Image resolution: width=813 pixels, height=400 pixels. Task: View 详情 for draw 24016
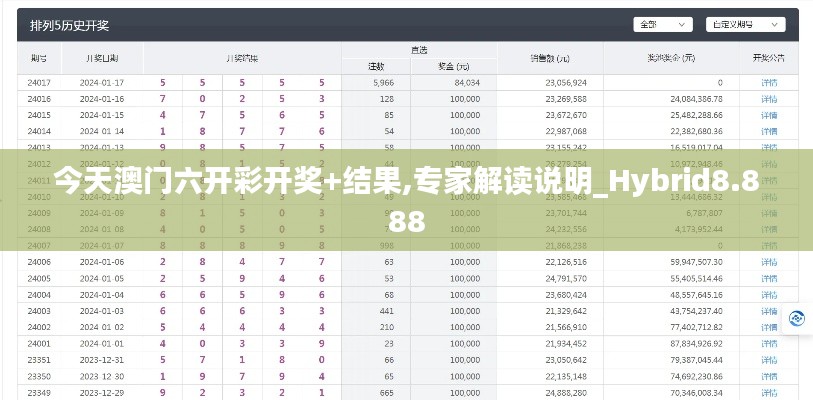click(x=768, y=99)
